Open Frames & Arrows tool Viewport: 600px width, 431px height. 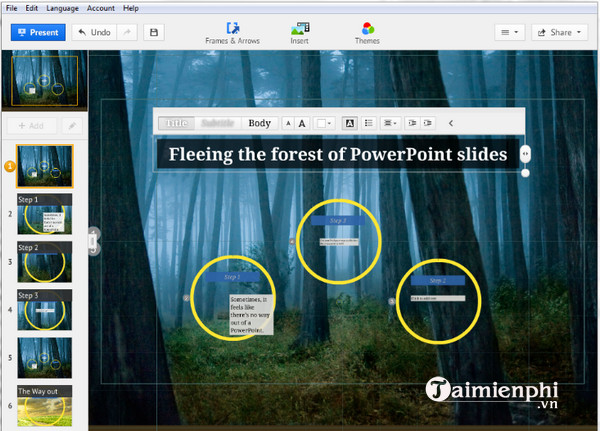(x=232, y=33)
